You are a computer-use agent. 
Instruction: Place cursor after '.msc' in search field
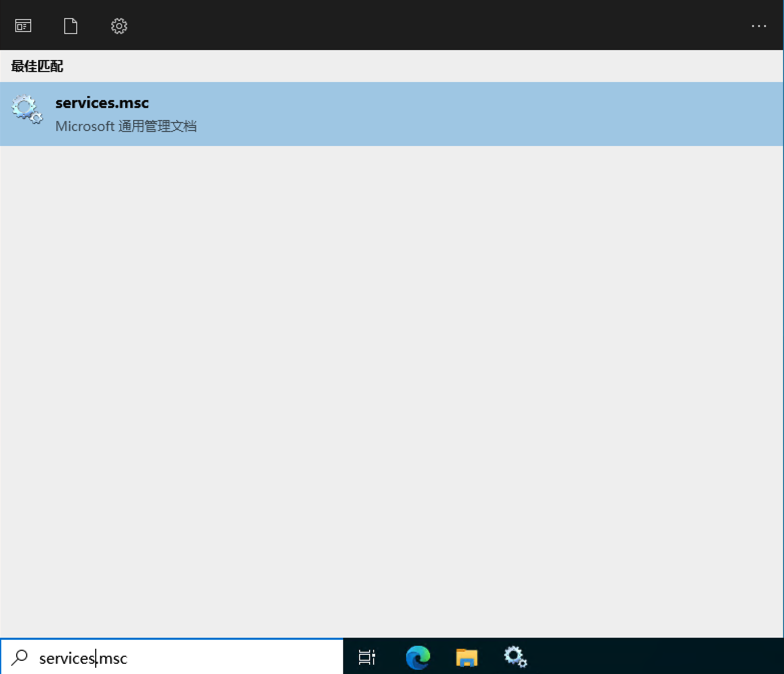click(x=129, y=658)
